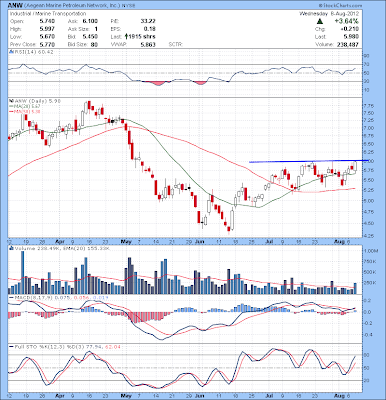
Task: Click the SCTR label in quote header
Action: coord(176,44)
